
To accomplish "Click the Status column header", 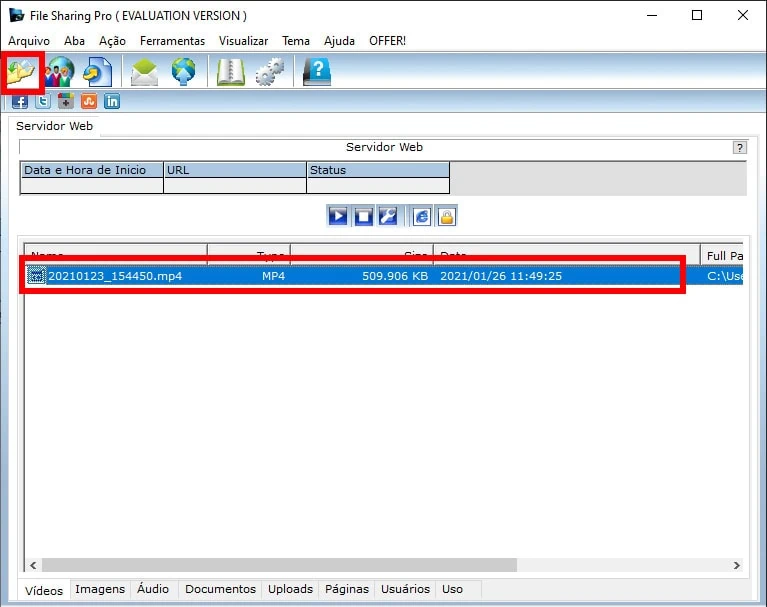I will coord(378,170).
